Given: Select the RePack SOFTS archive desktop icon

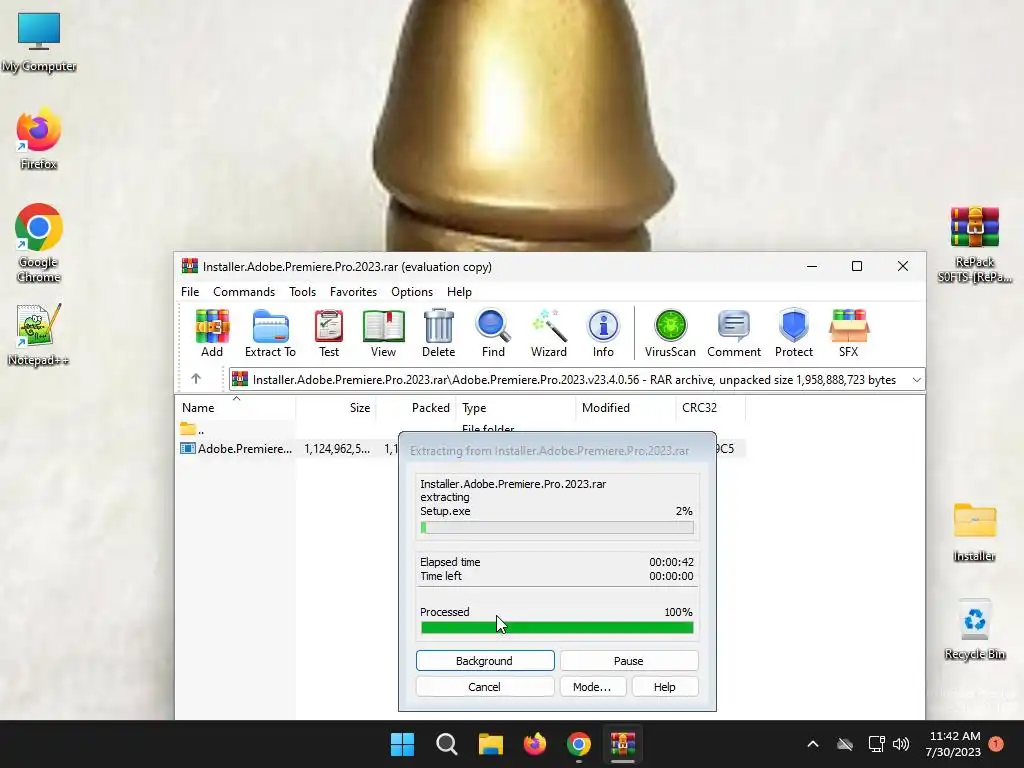Looking at the screenshot, I should click(x=974, y=244).
